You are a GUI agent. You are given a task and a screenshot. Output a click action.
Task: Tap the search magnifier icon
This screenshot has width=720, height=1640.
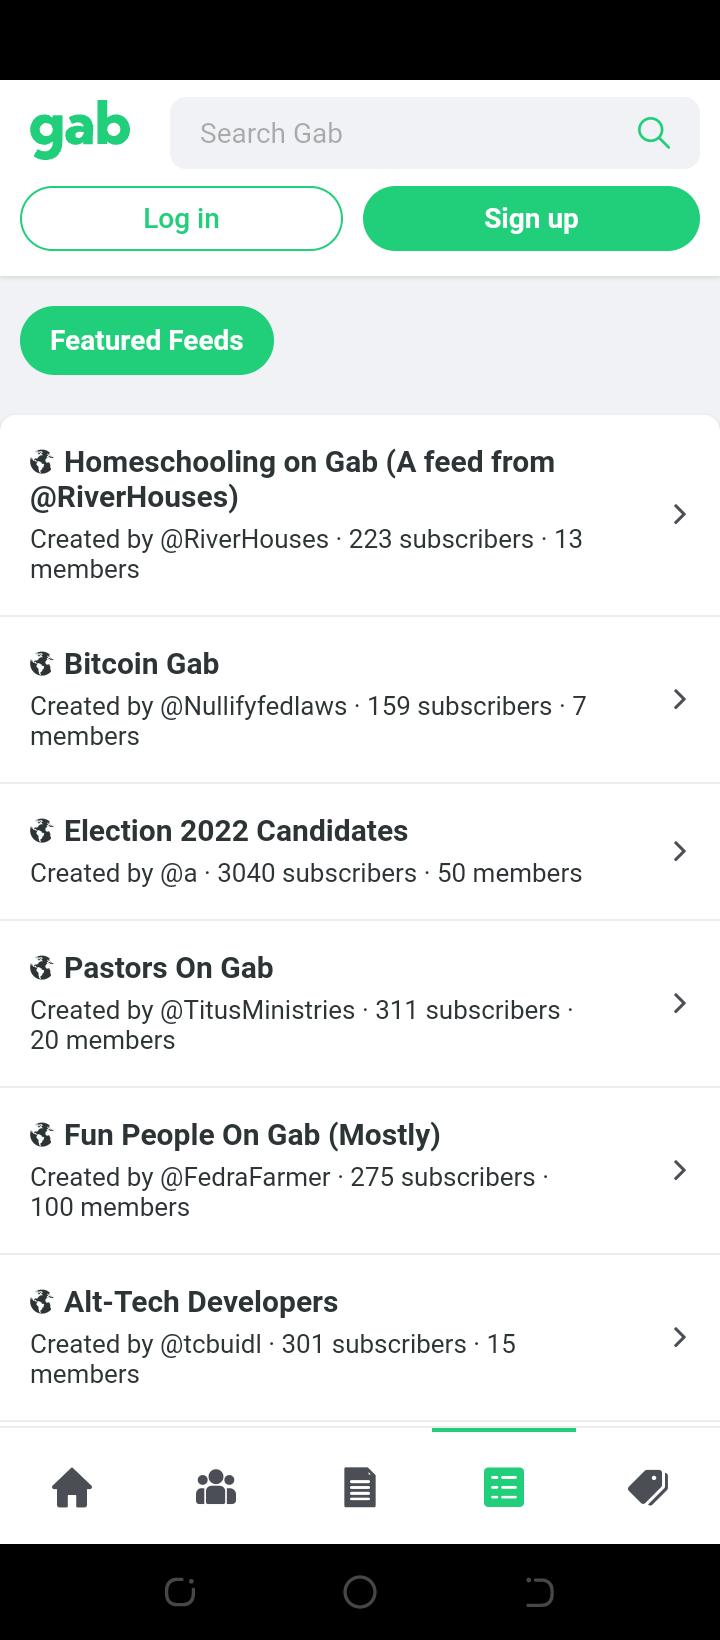pos(653,133)
